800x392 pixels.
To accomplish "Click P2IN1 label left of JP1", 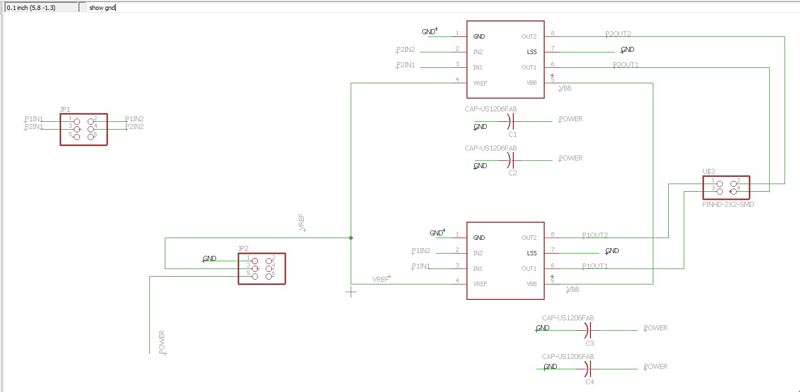I will 34,126.
